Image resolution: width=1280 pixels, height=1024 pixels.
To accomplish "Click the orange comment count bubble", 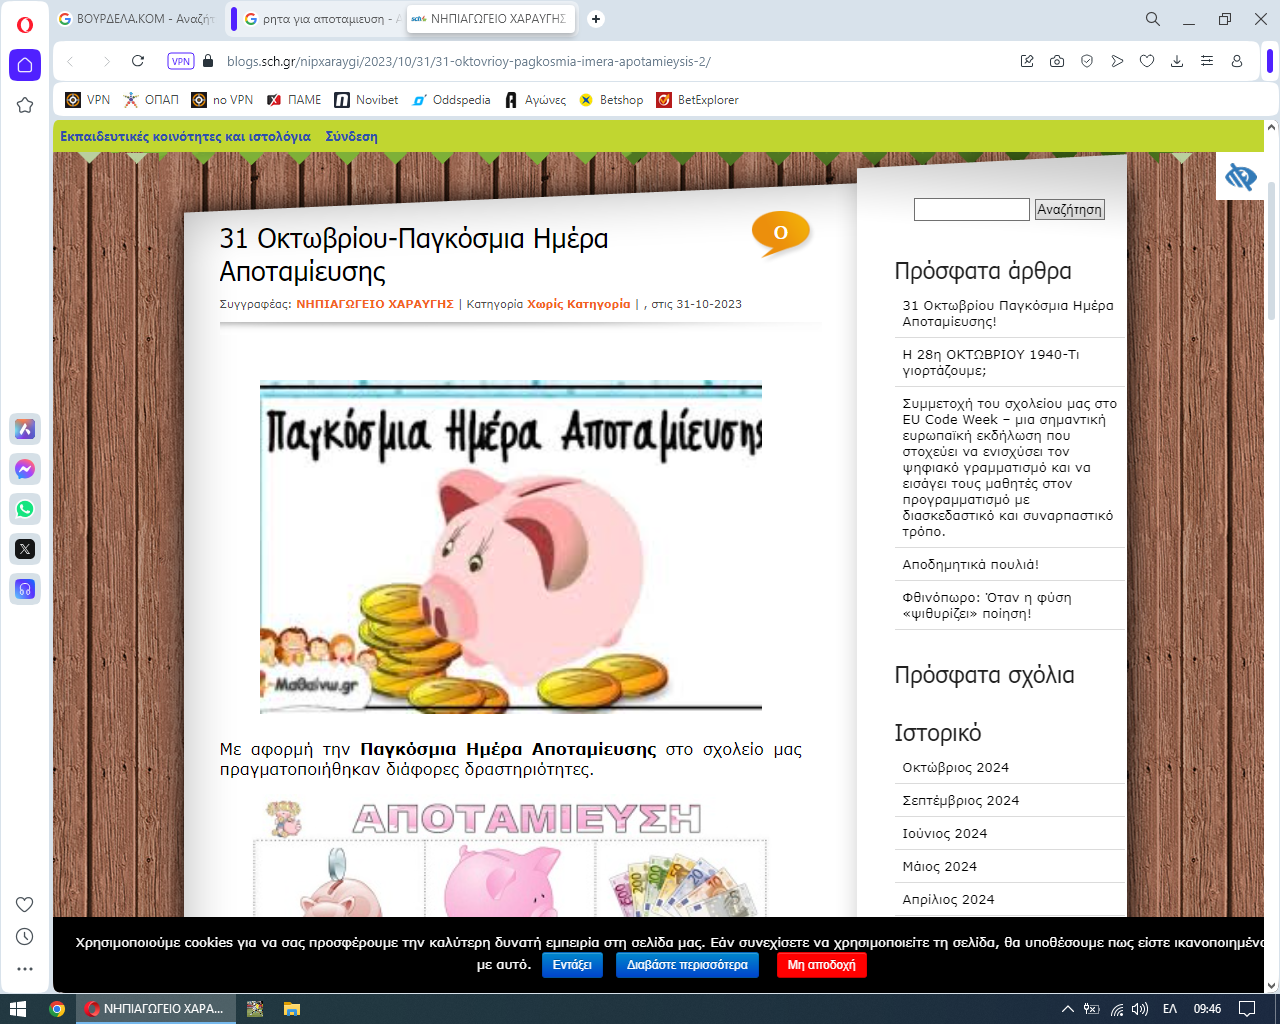I will [x=780, y=233].
